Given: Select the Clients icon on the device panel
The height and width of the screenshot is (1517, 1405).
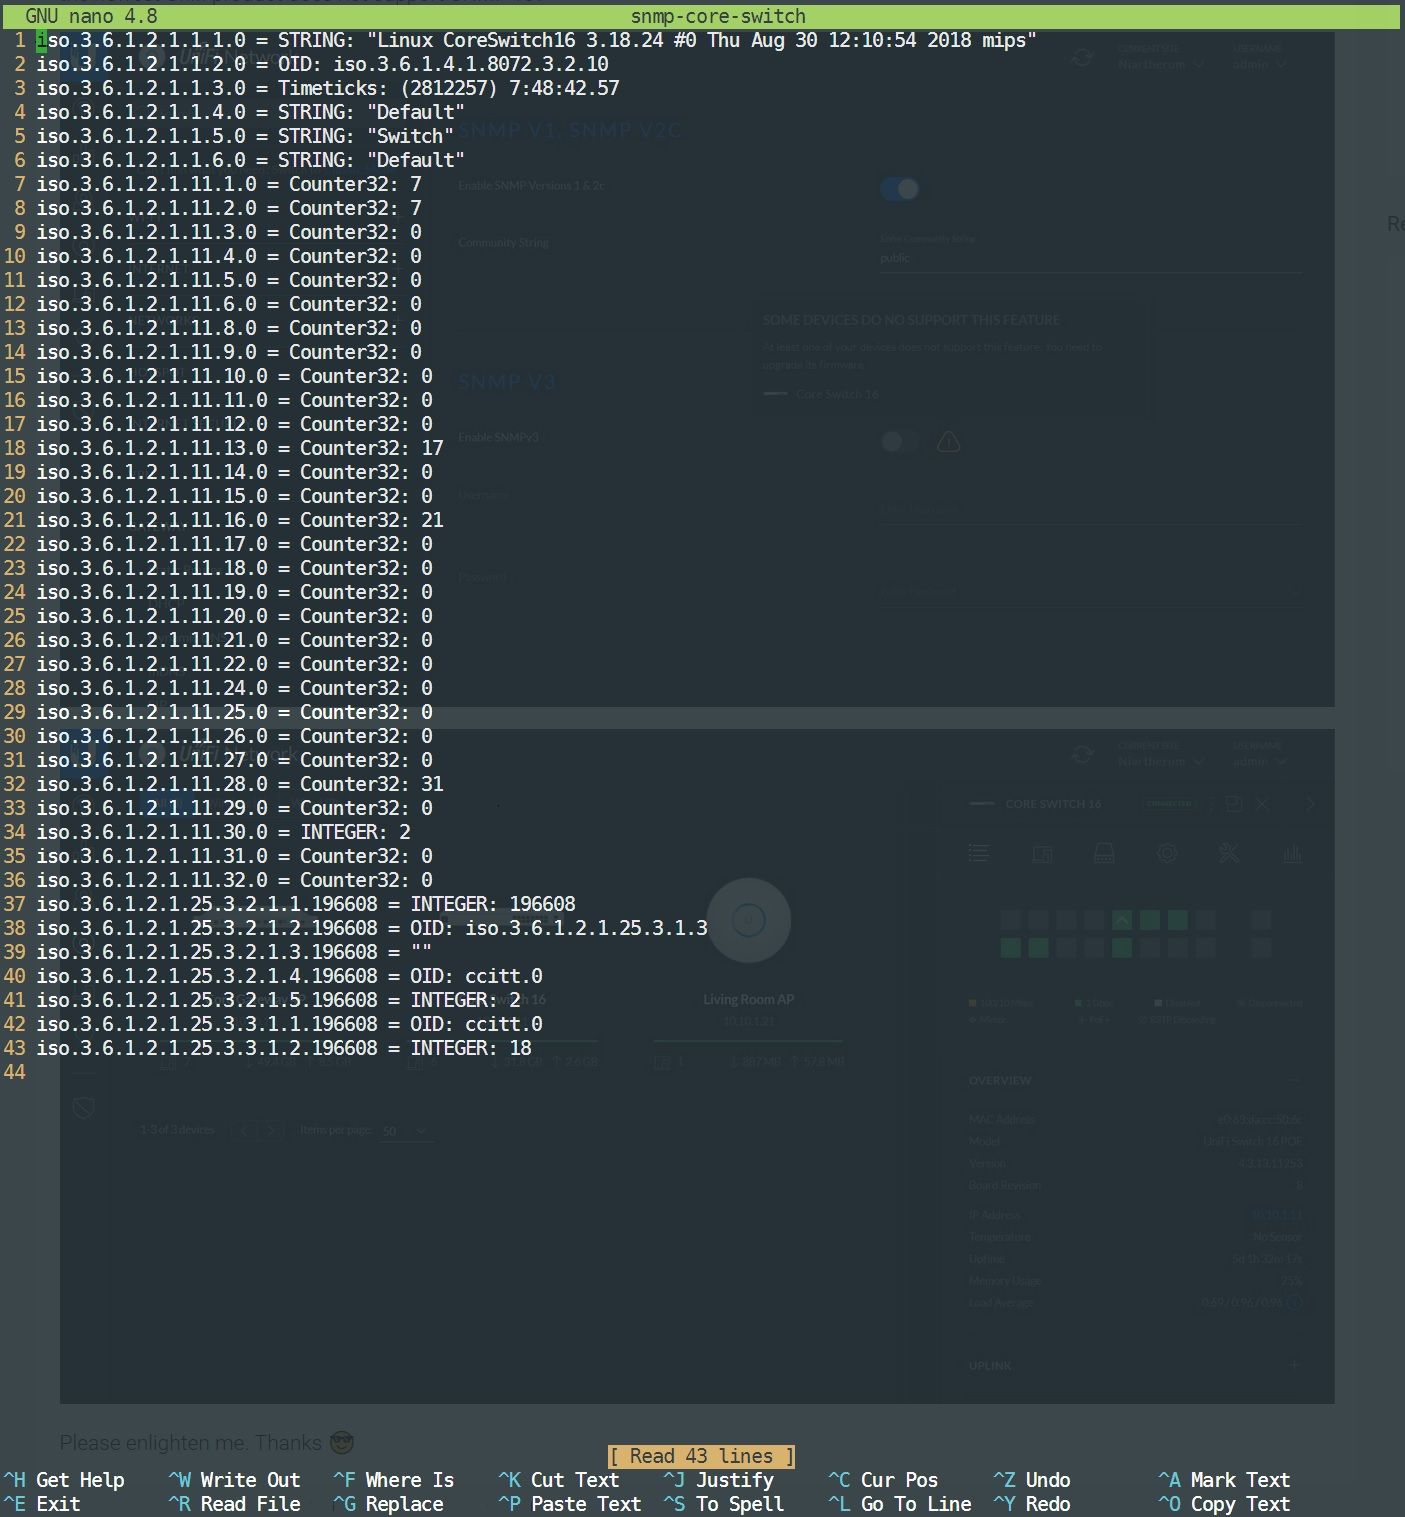Looking at the screenshot, I should pyautogui.click(x=1043, y=852).
